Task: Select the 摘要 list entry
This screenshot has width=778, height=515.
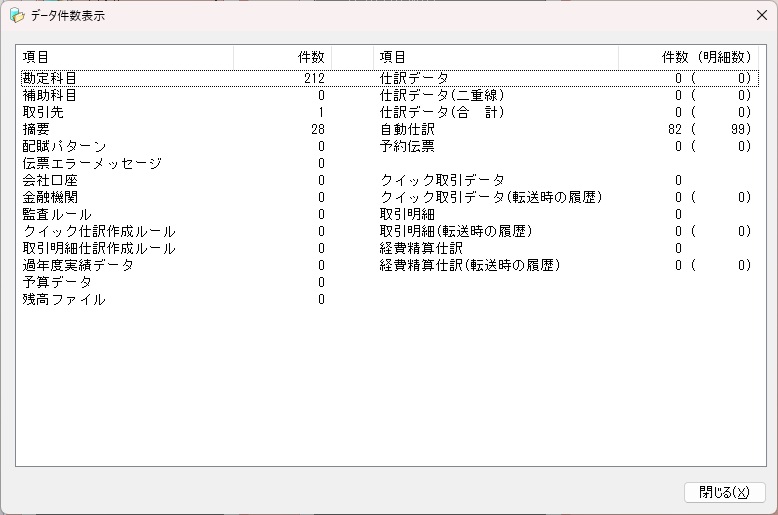Action: [36, 129]
